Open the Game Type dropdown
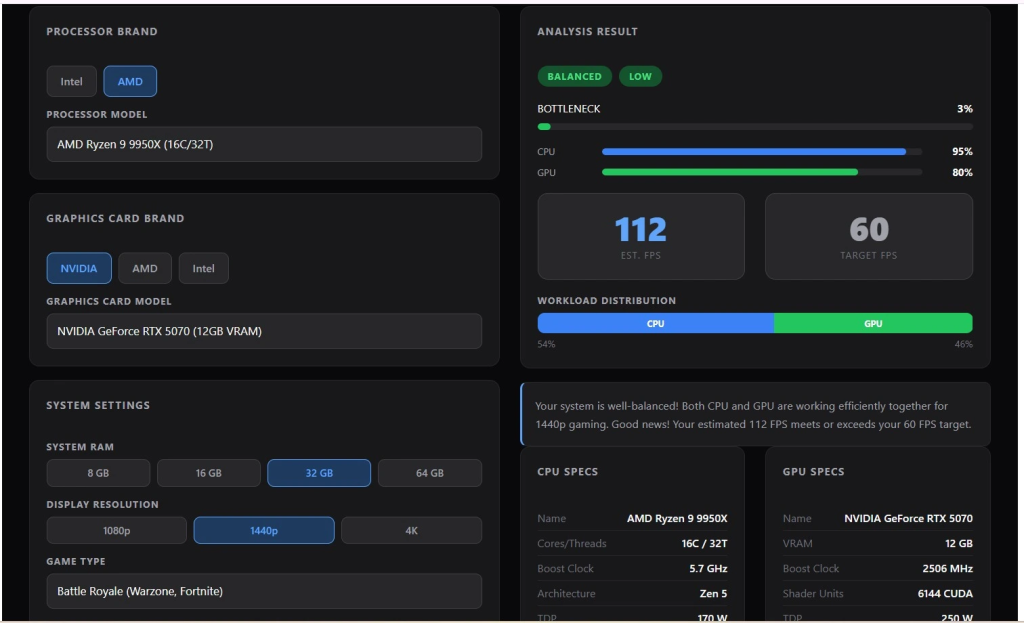The height and width of the screenshot is (623, 1024). click(264, 591)
